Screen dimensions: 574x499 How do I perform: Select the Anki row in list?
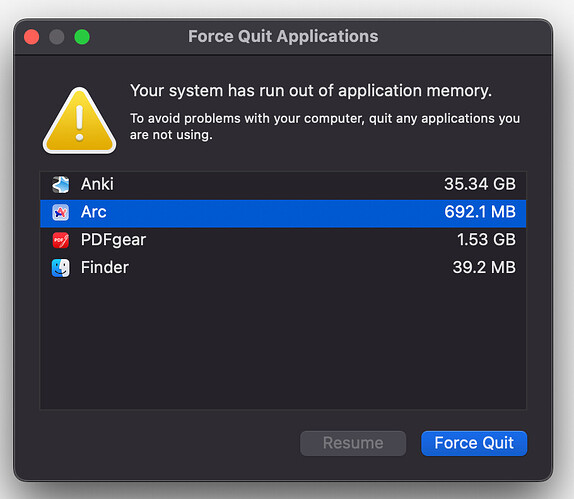[283, 184]
